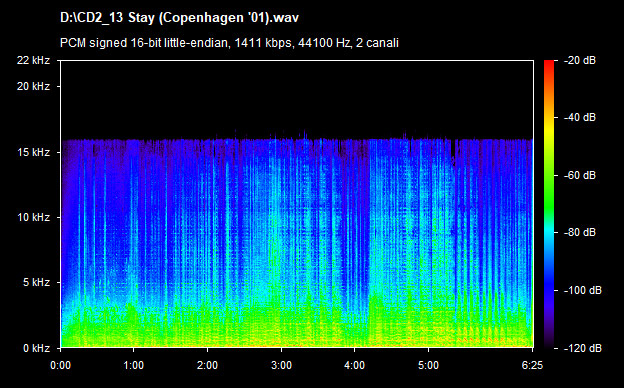Click the 6:25 end time marker

coord(532,365)
